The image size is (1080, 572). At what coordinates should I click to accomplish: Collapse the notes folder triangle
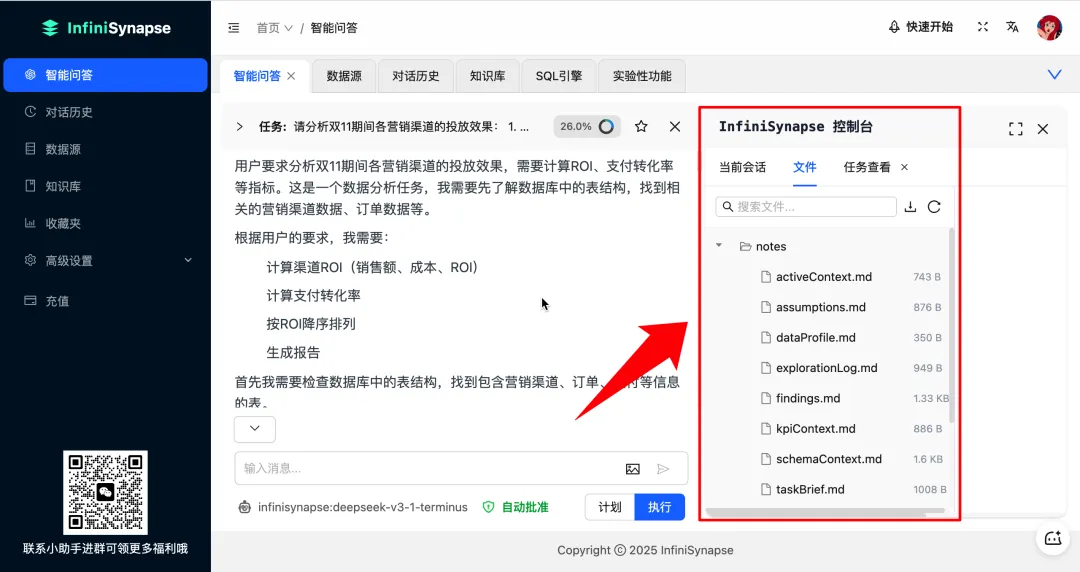point(719,245)
